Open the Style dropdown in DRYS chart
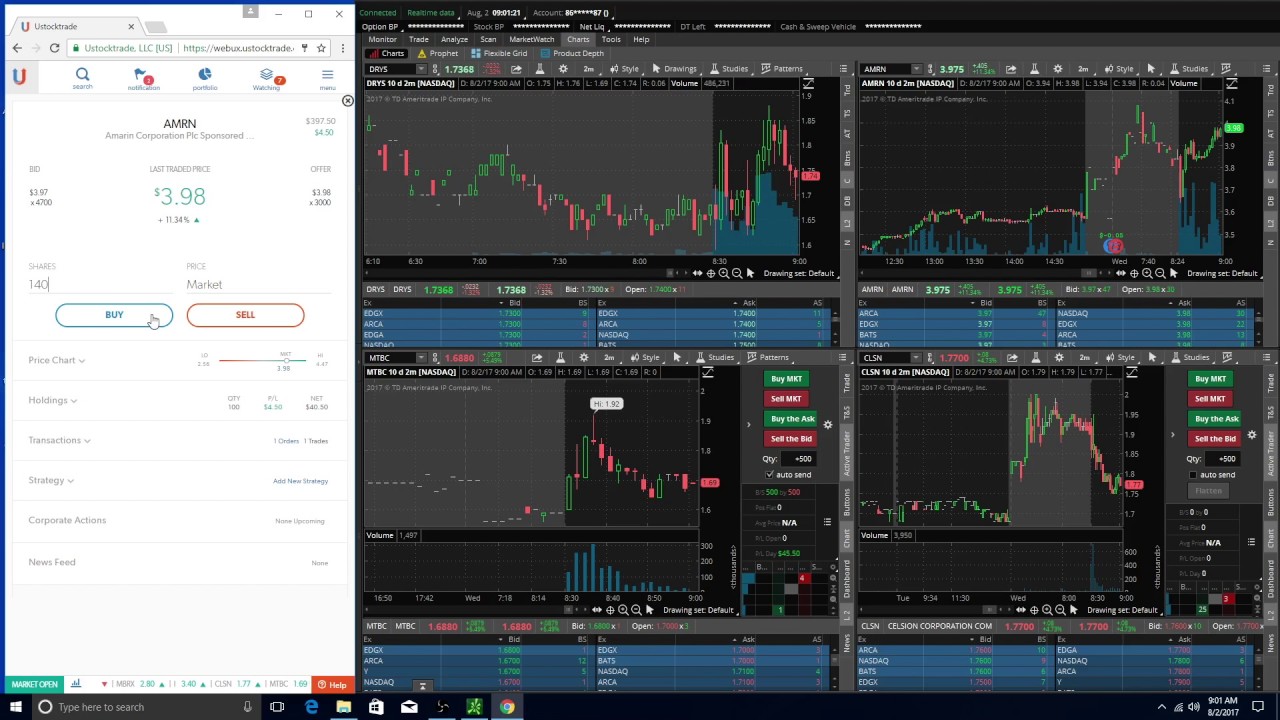The image size is (1280, 720). (x=626, y=69)
